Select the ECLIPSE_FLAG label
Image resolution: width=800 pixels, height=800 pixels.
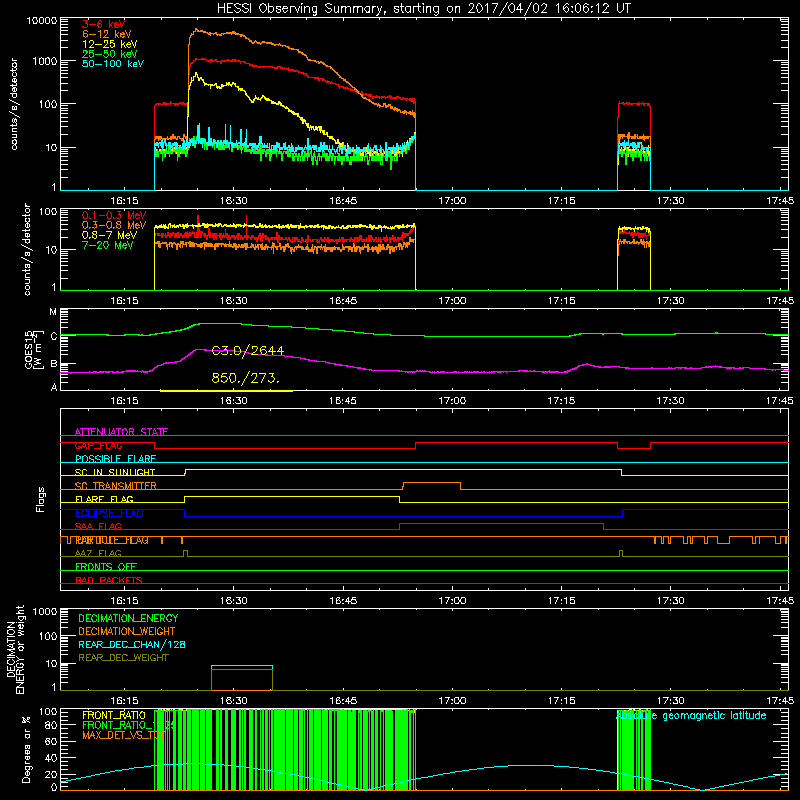(x=109, y=513)
